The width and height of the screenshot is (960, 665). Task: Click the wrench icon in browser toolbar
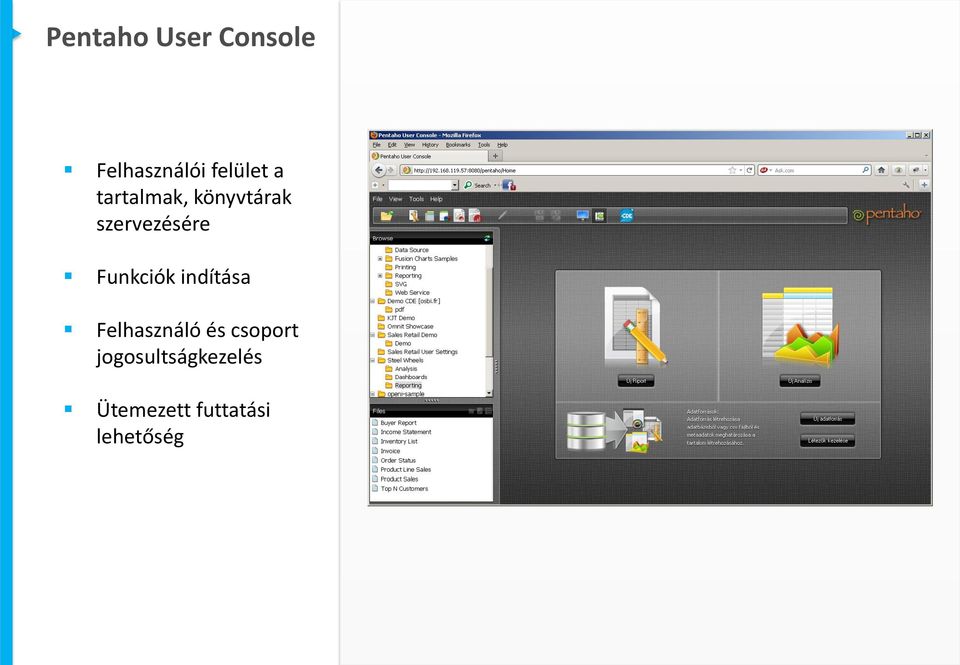(907, 184)
